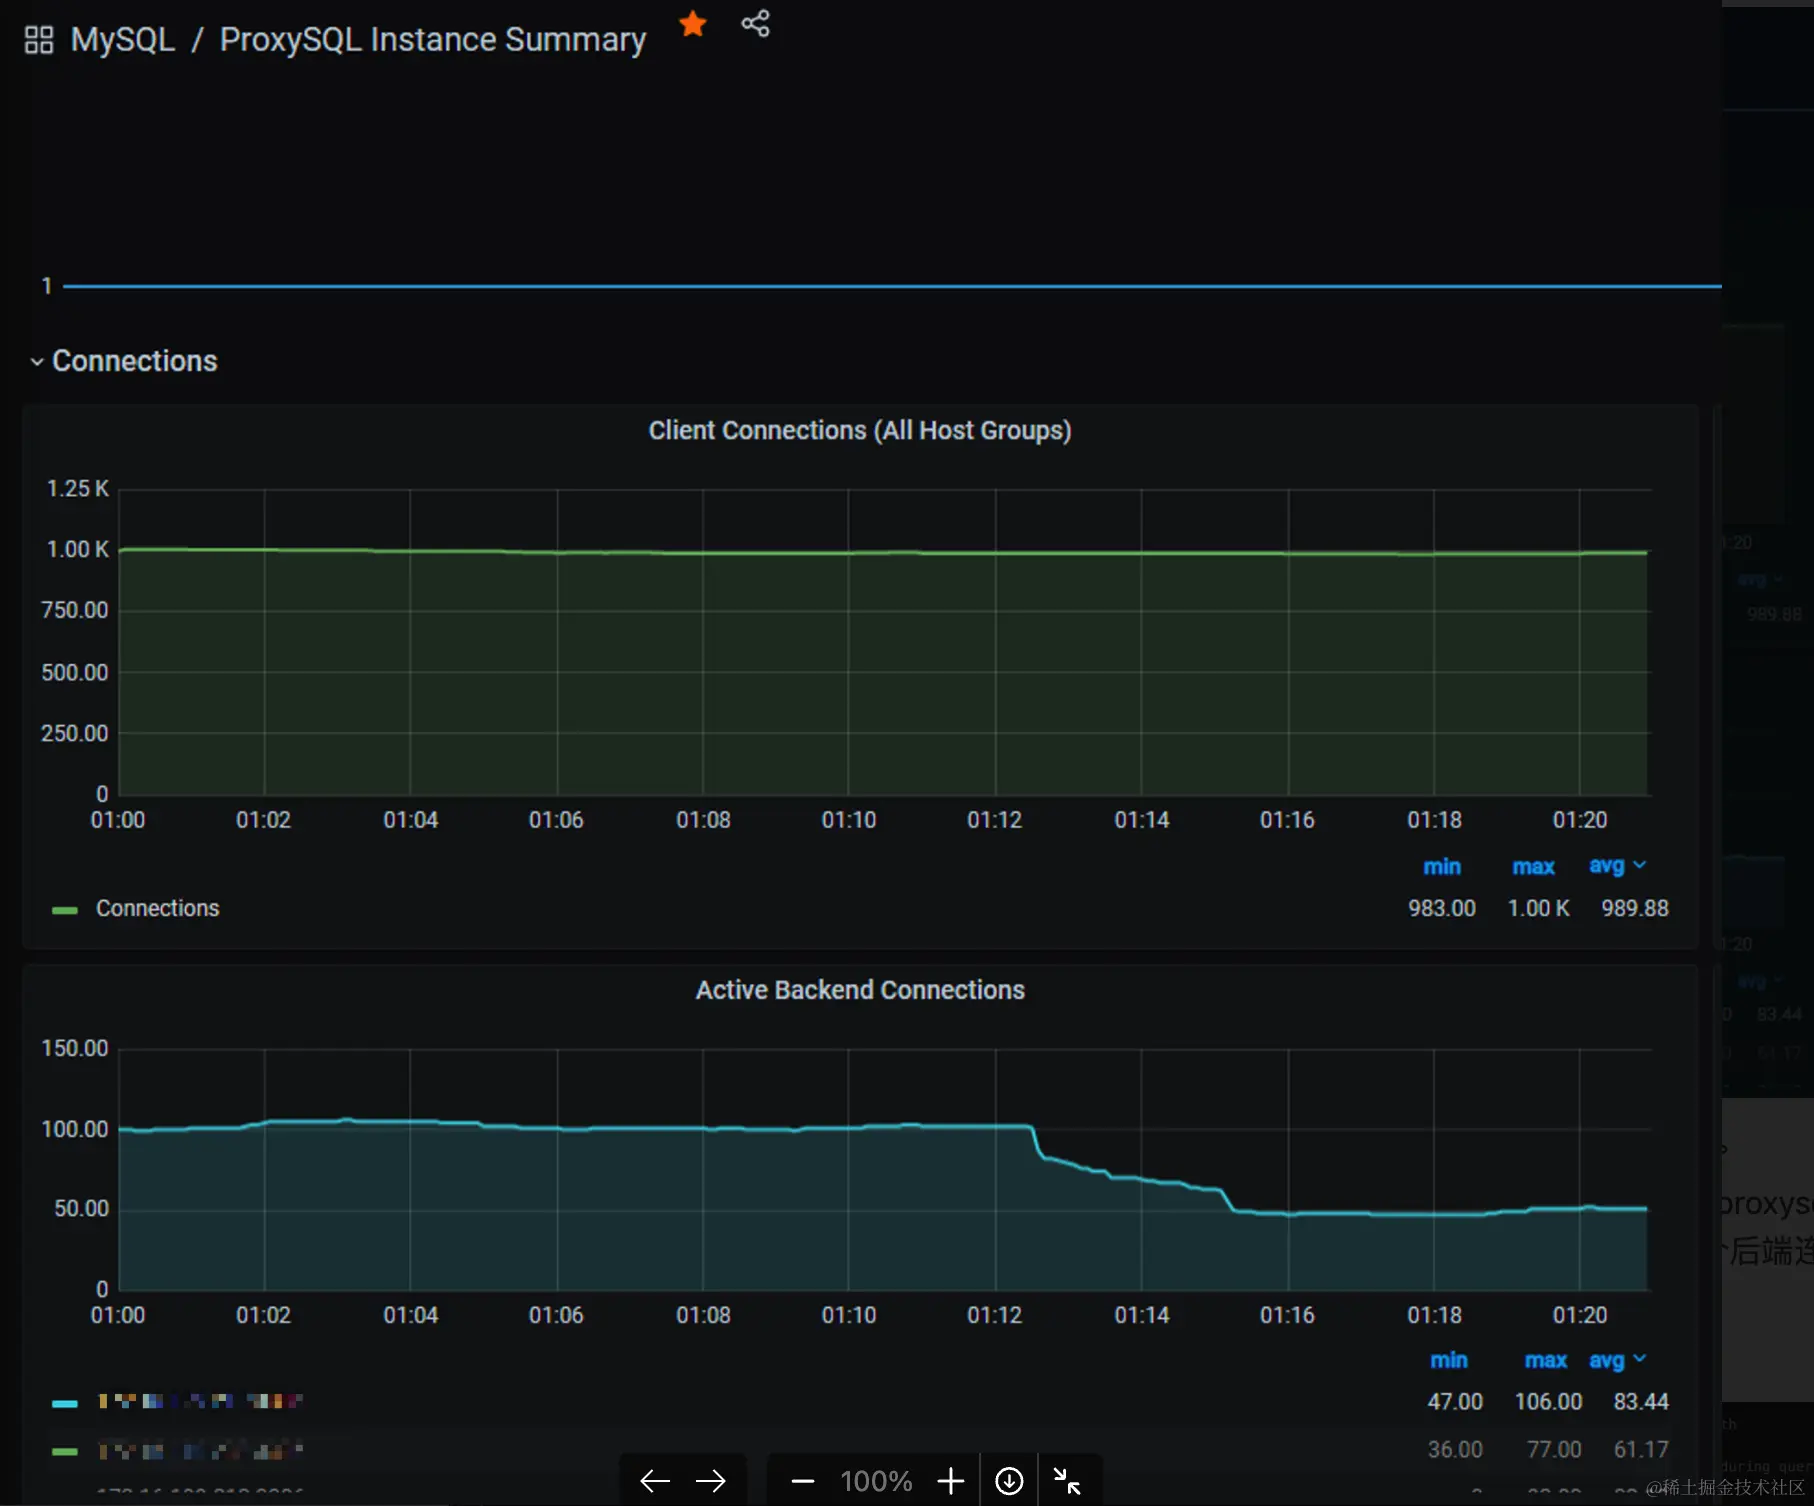Screen dimensions: 1814x1506
Task: Sort Client Connections legend by max
Action: [x=1533, y=867]
